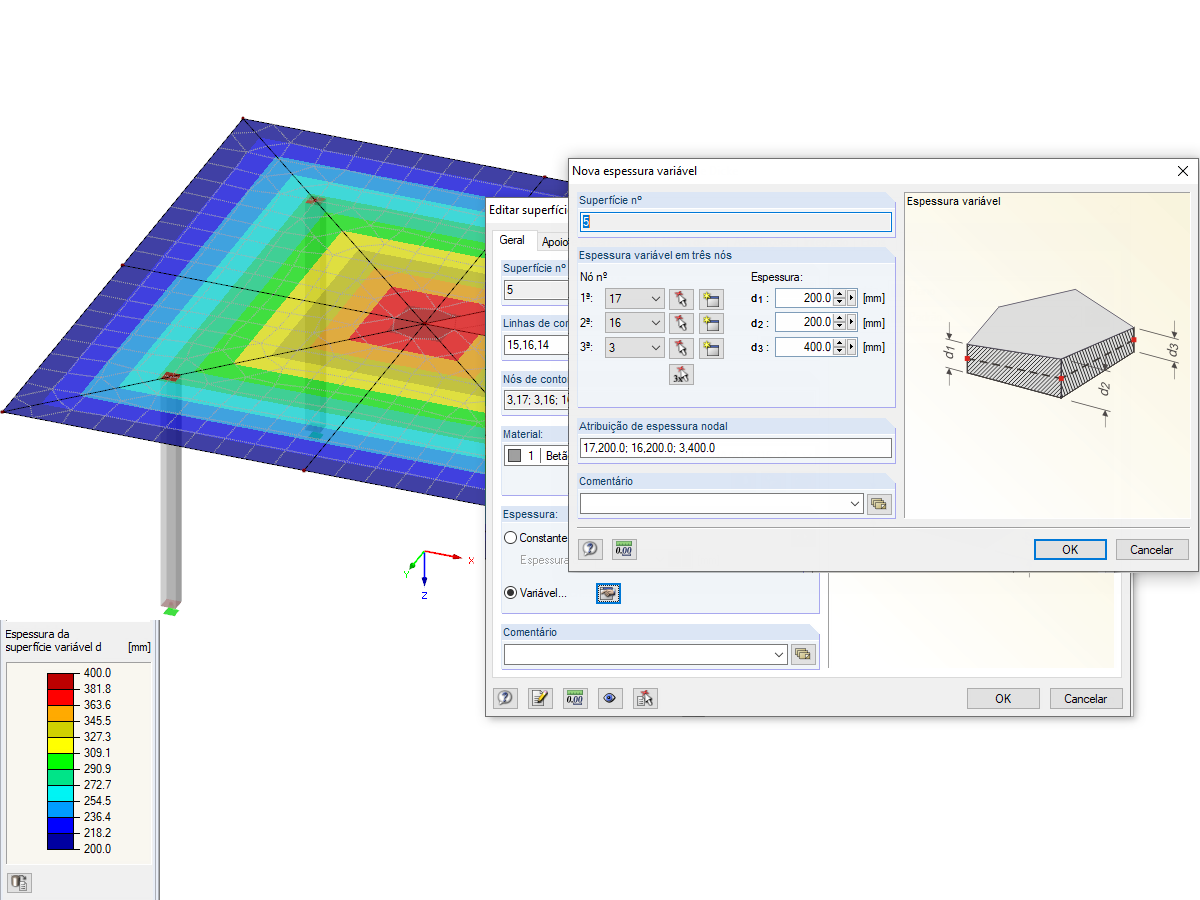This screenshot has height=900, width=1200.
Task: Confirm Nova espessura variável with OK
Action: tap(1070, 549)
